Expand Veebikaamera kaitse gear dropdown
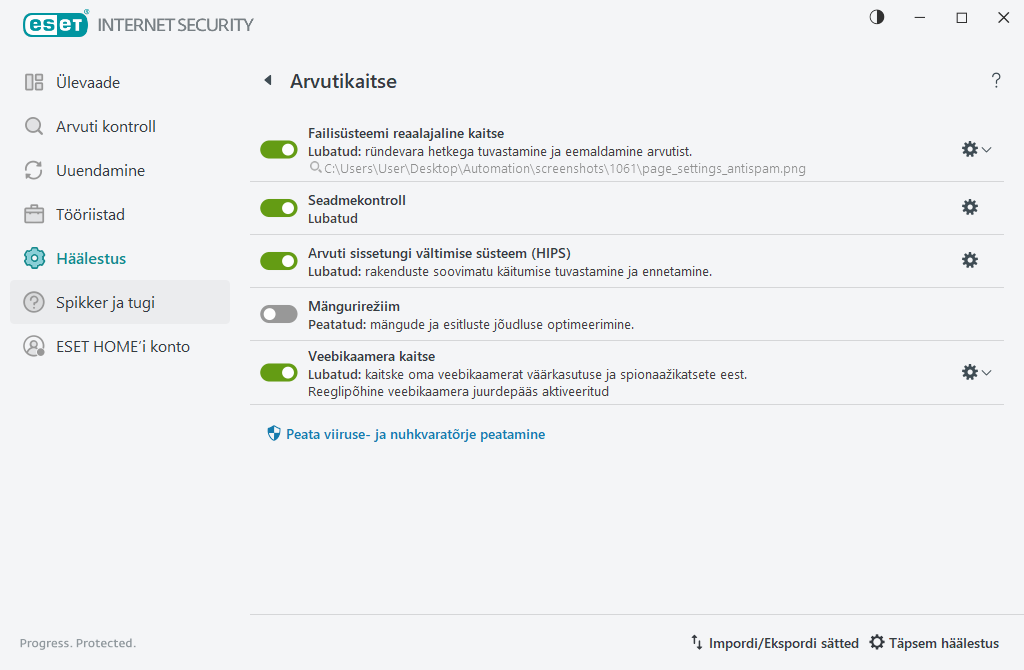Image resolution: width=1024 pixels, height=670 pixels. tap(976, 372)
